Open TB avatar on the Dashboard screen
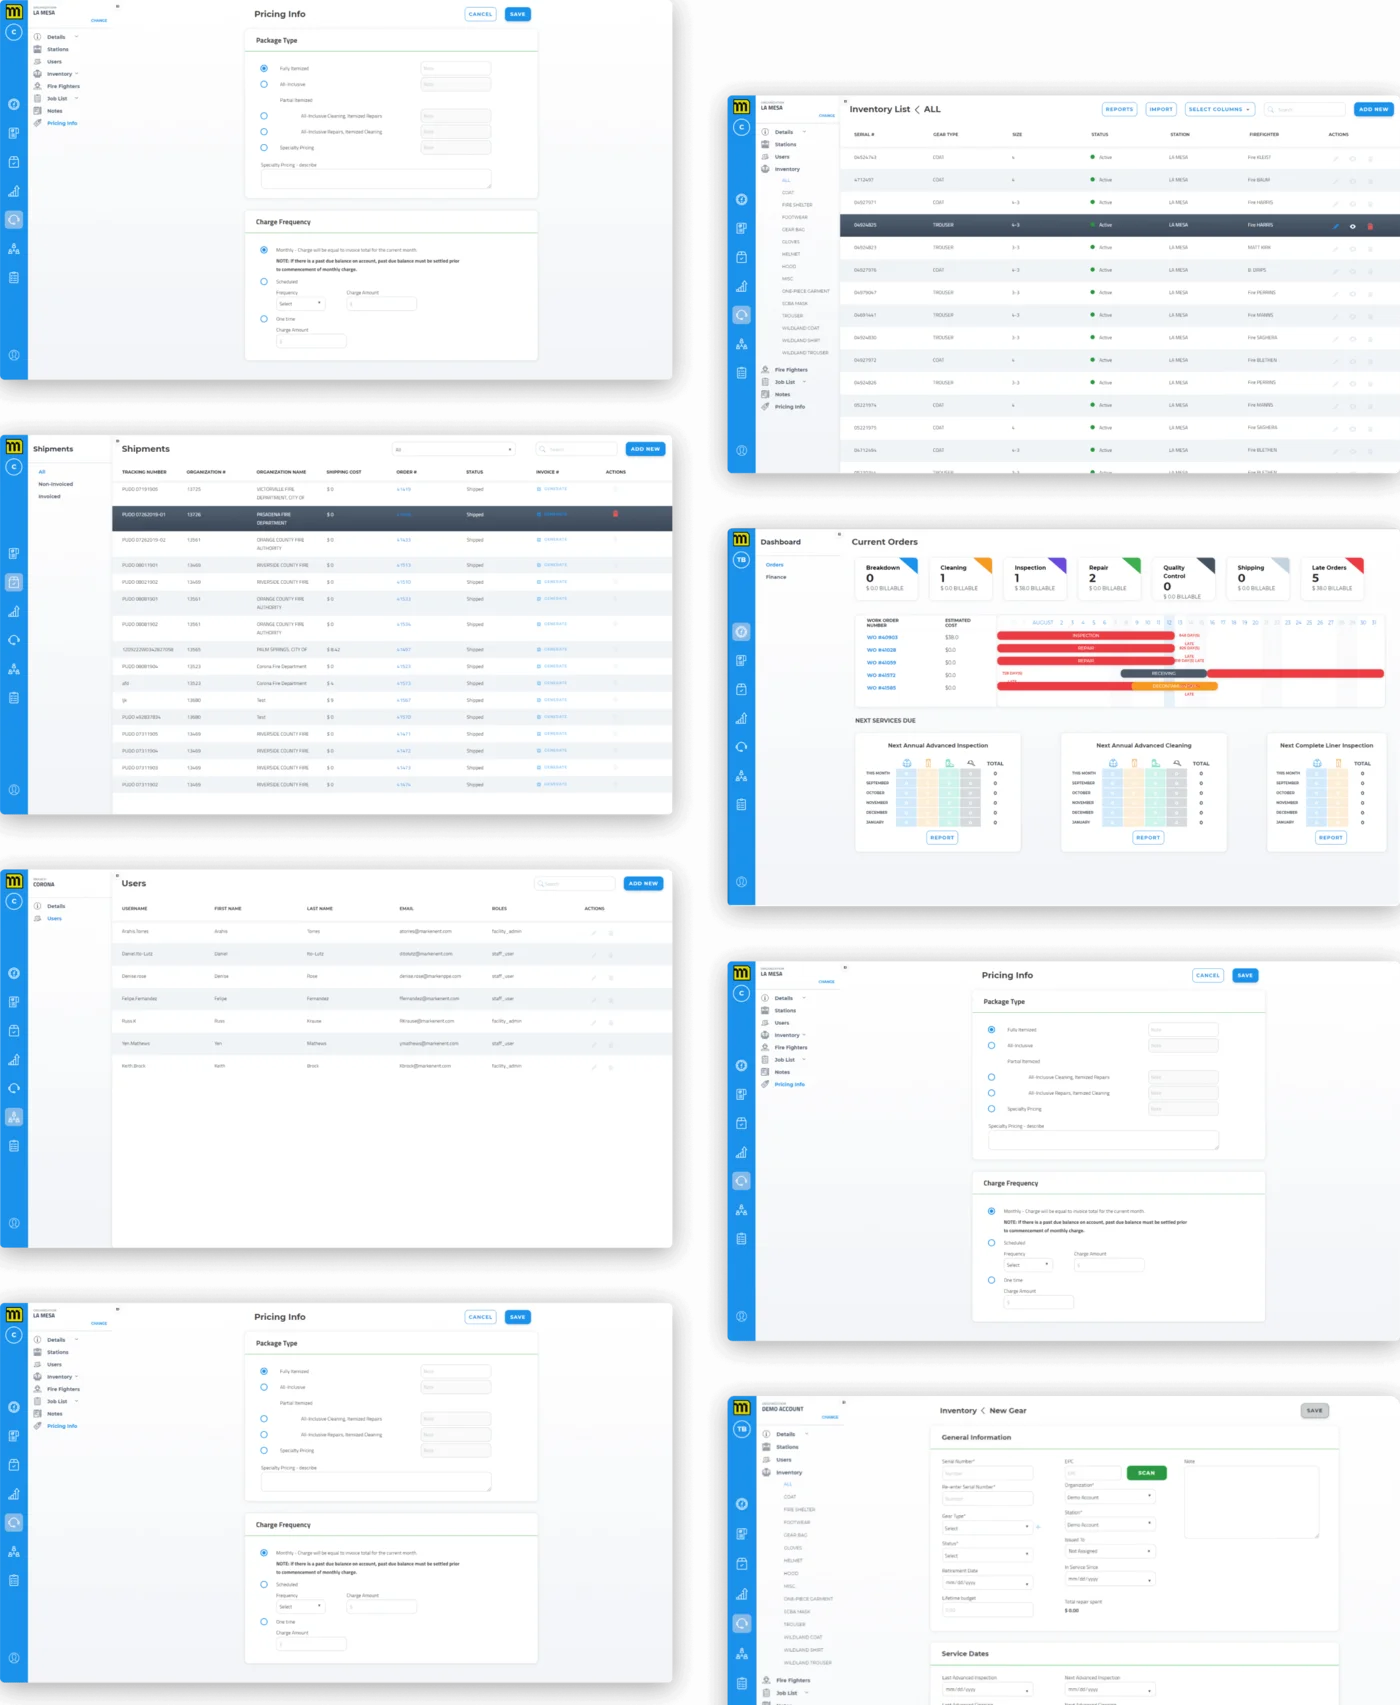Viewport: 1400px width, 1705px height. click(741, 560)
